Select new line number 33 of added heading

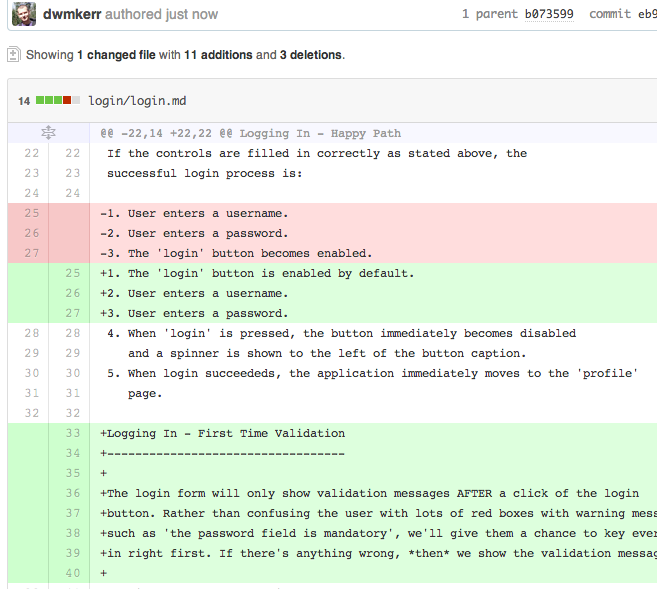click(x=72, y=433)
